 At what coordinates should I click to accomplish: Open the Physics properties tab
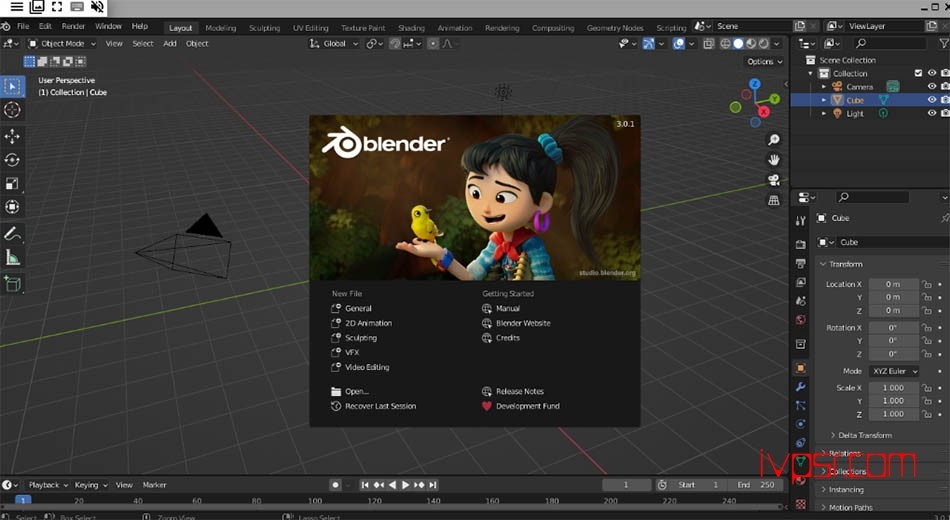(800, 424)
